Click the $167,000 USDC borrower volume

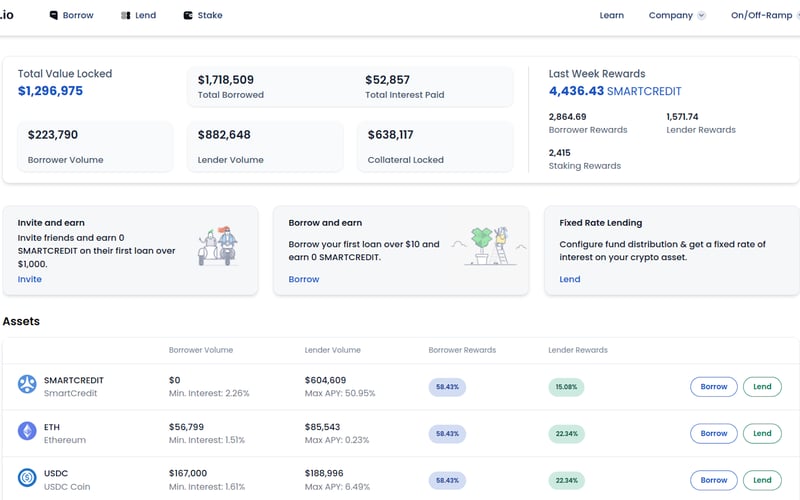coord(188,473)
